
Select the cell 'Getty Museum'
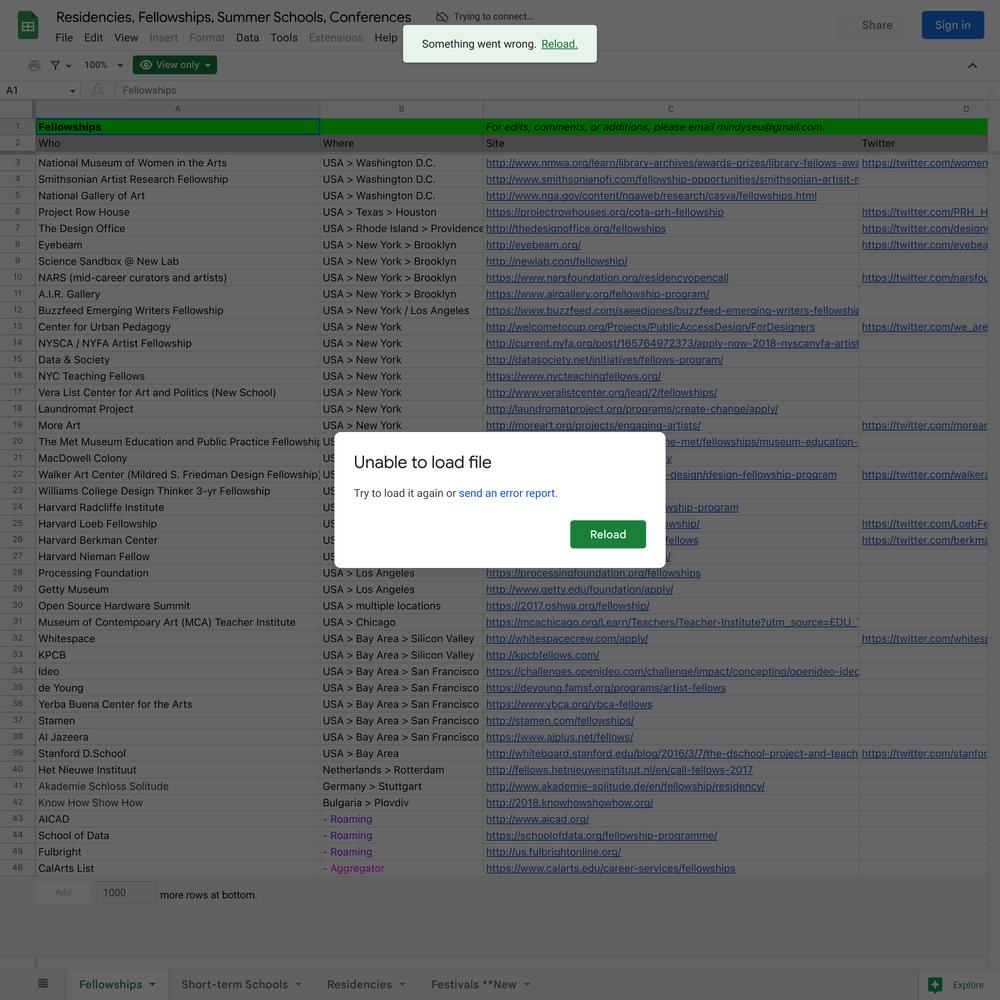click(177, 589)
